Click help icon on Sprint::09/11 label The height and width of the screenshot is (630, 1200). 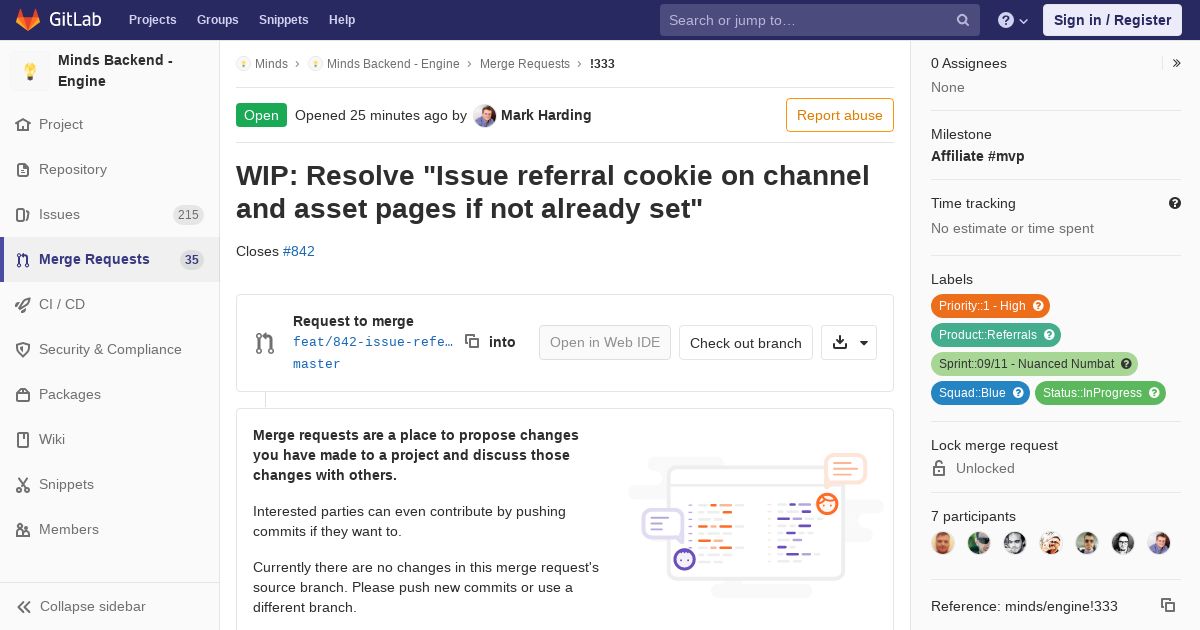[1126, 364]
